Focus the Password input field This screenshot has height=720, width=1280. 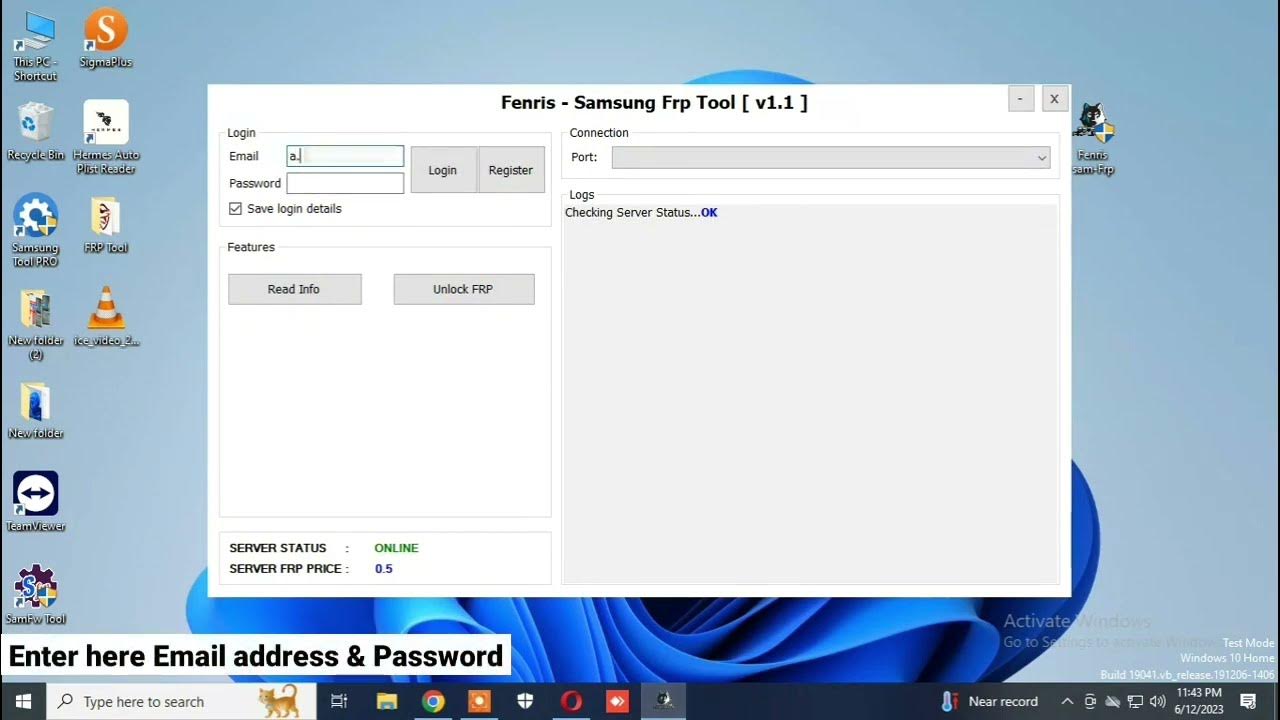tap(345, 183)
